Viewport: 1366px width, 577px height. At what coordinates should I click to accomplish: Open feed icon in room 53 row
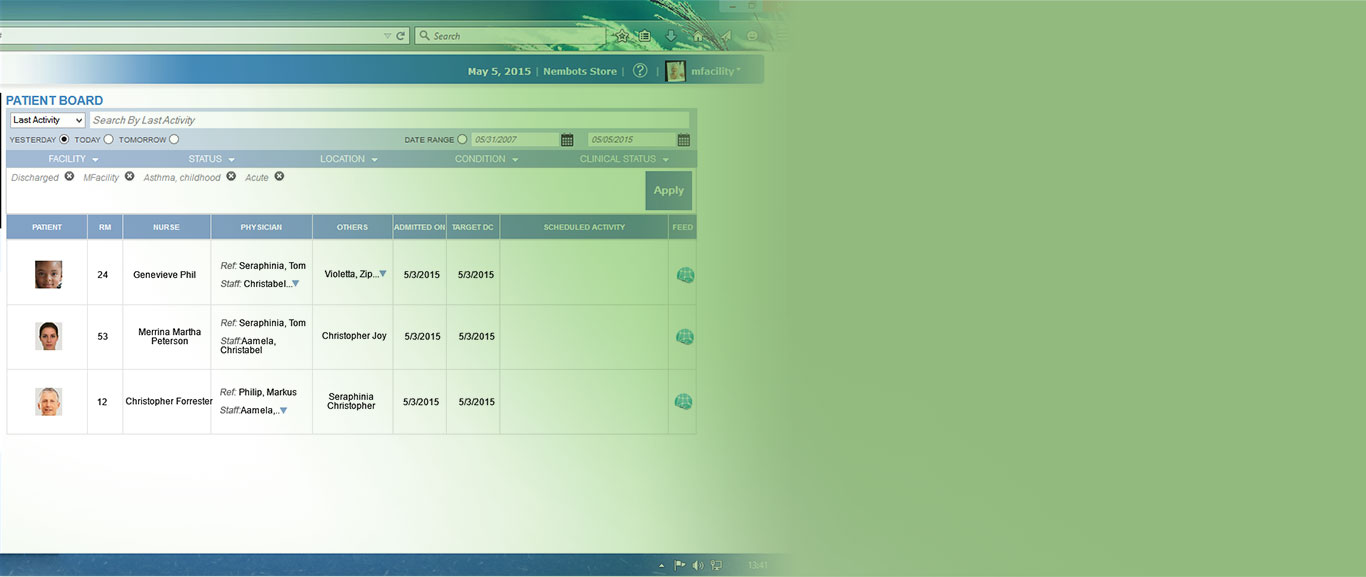tap(685, 337)
